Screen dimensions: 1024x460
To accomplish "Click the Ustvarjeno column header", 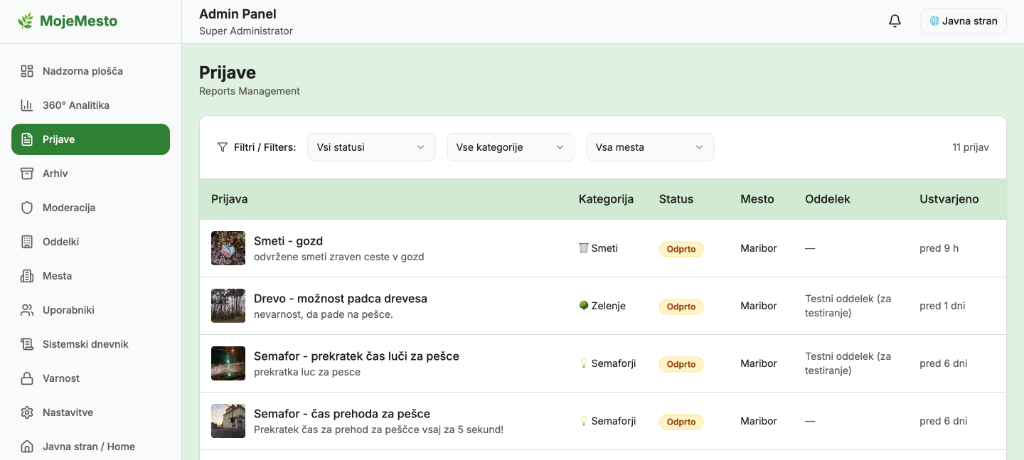I will pyautogui.click(x=949, y=199).
